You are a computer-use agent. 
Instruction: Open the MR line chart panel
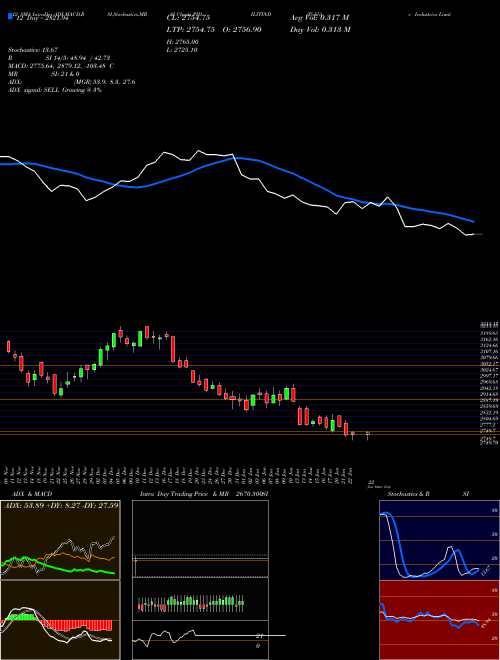coord(200,640)
